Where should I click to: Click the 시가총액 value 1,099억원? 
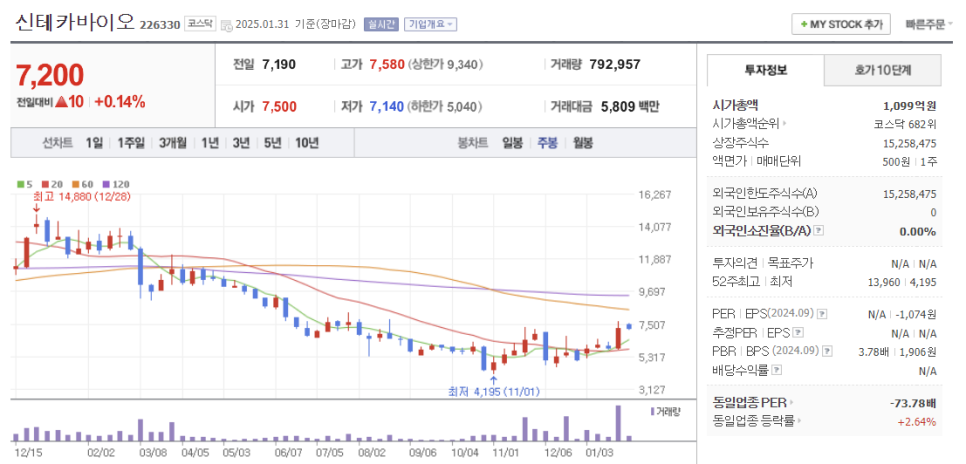pyautogui.click(x=910, y=105)
